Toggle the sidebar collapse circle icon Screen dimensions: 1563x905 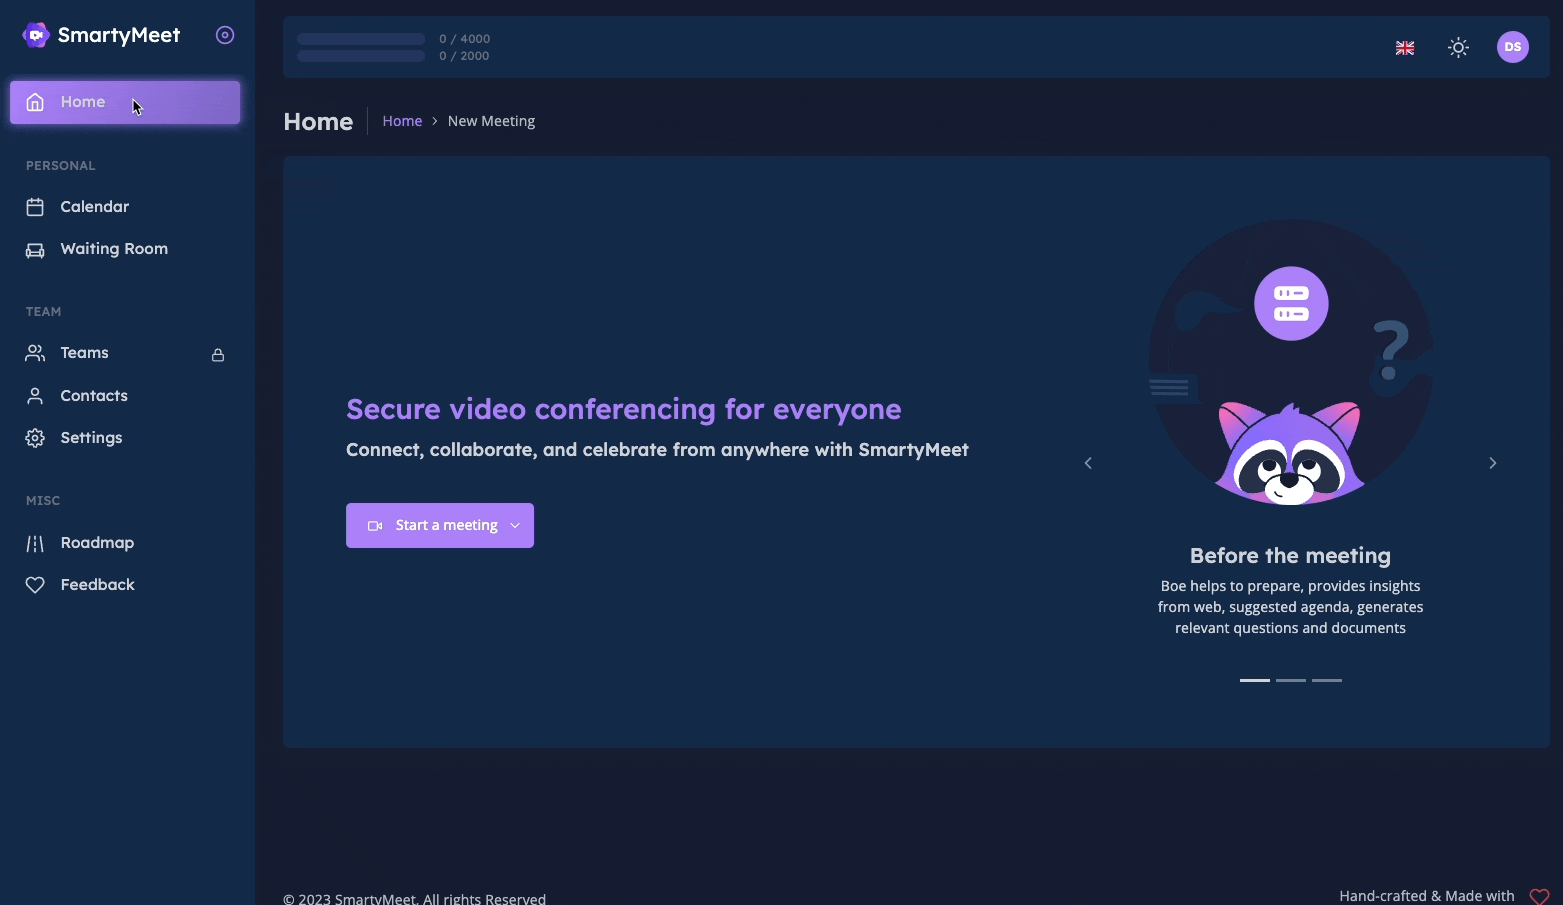225,35
